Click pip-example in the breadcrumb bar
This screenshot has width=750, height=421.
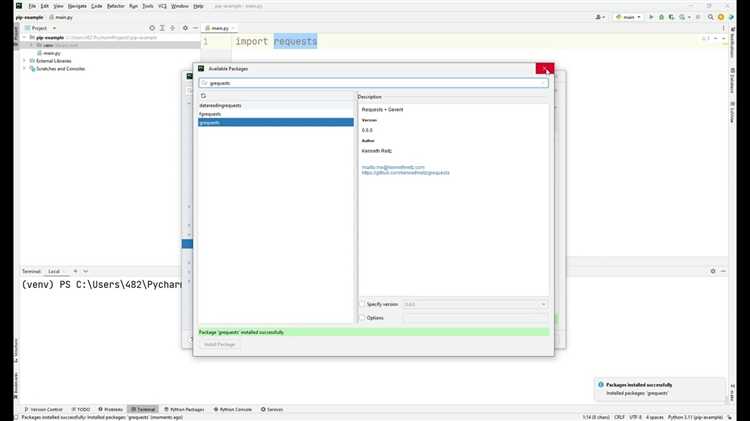tap(29, 17)
